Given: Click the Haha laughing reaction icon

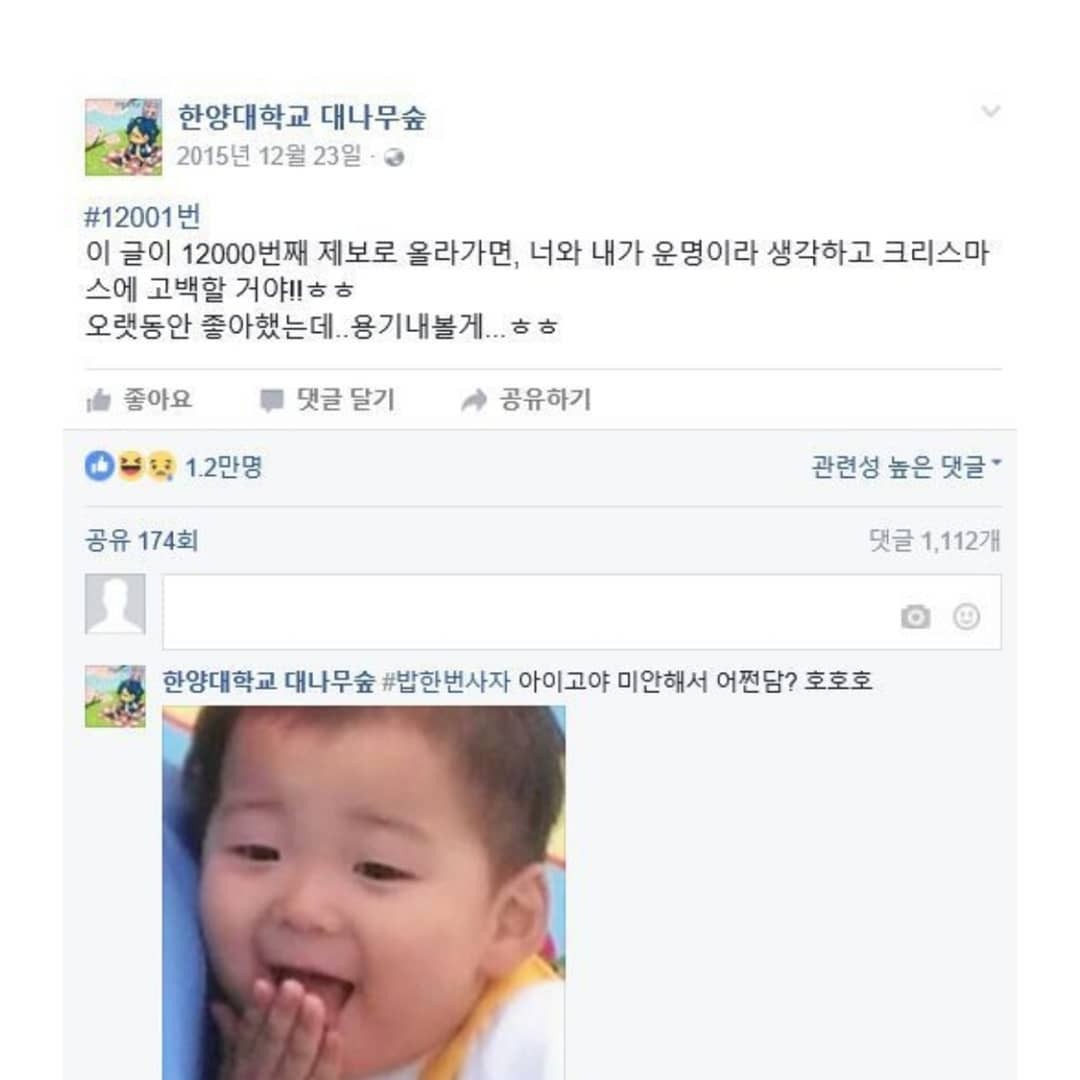Looking at the screenshot, I should click(130, 466).
